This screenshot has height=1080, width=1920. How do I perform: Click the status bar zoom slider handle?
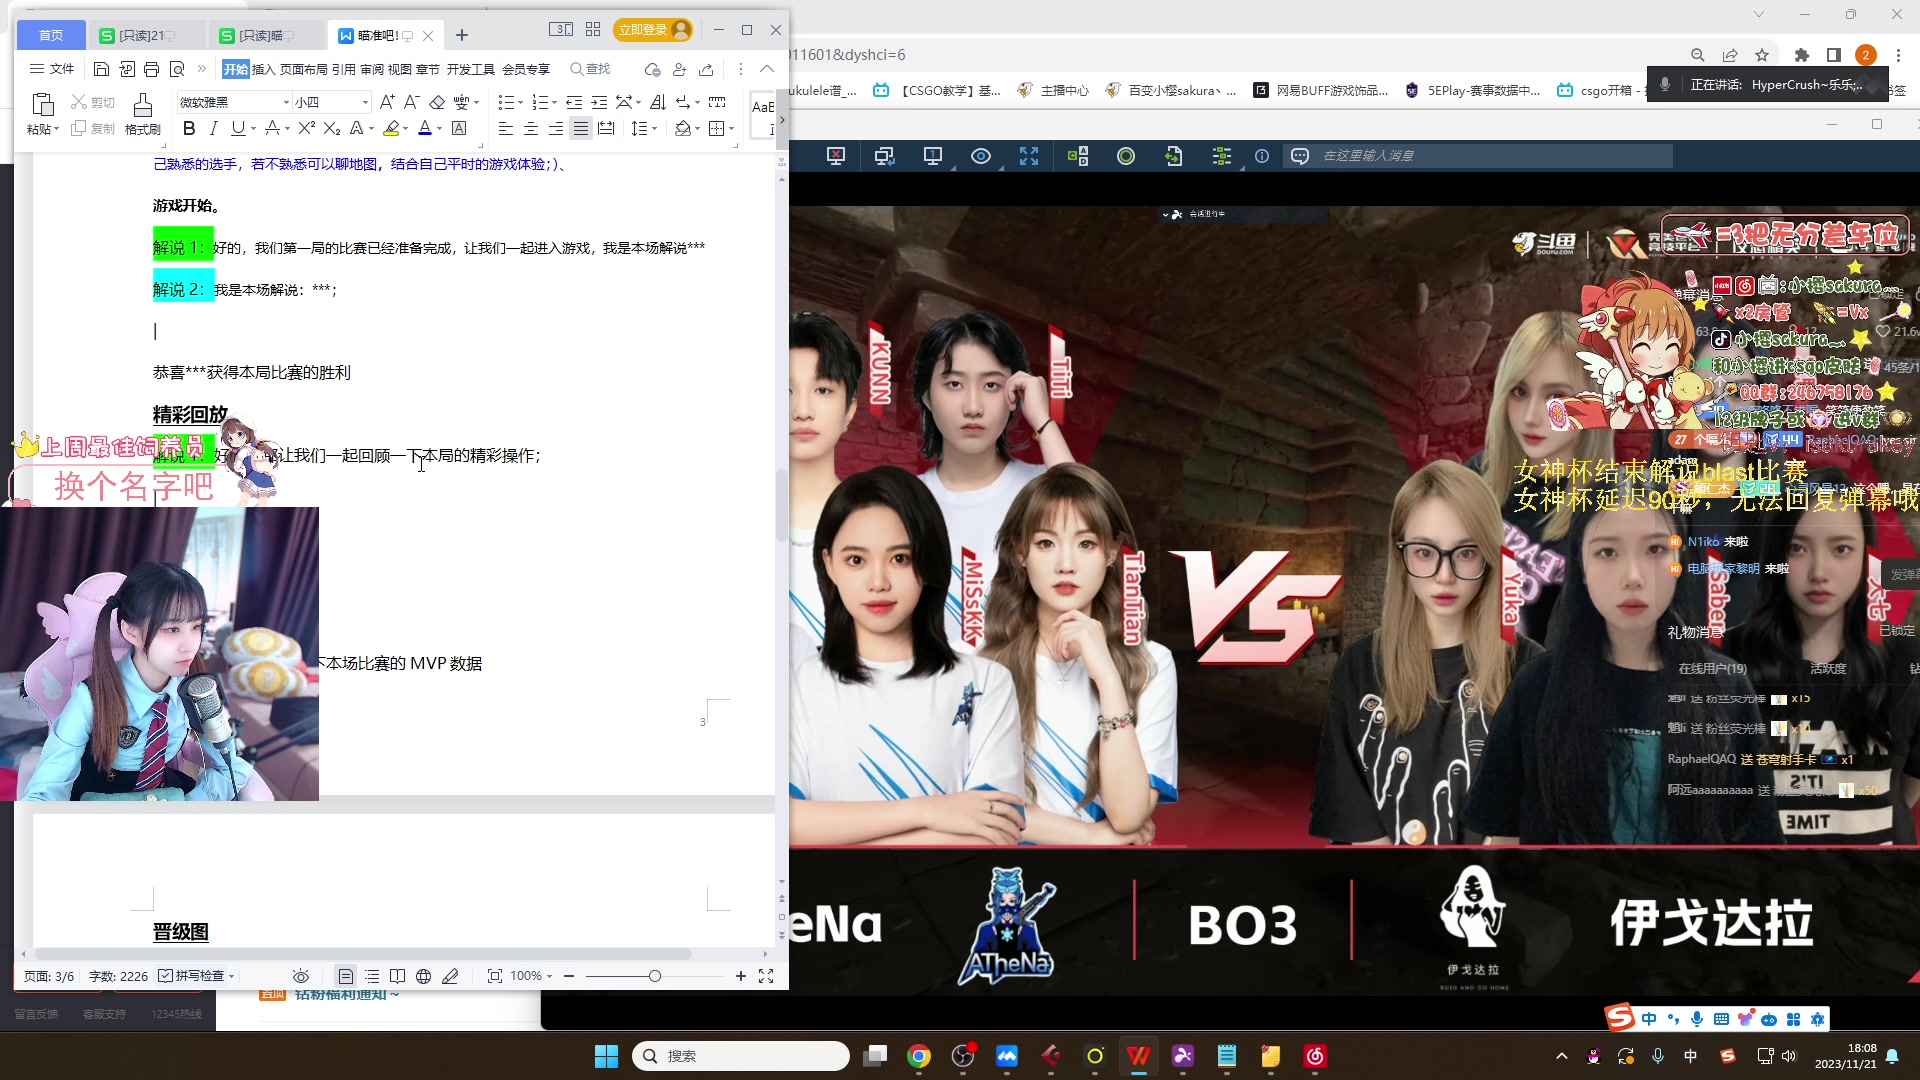[x=655, y=976]
